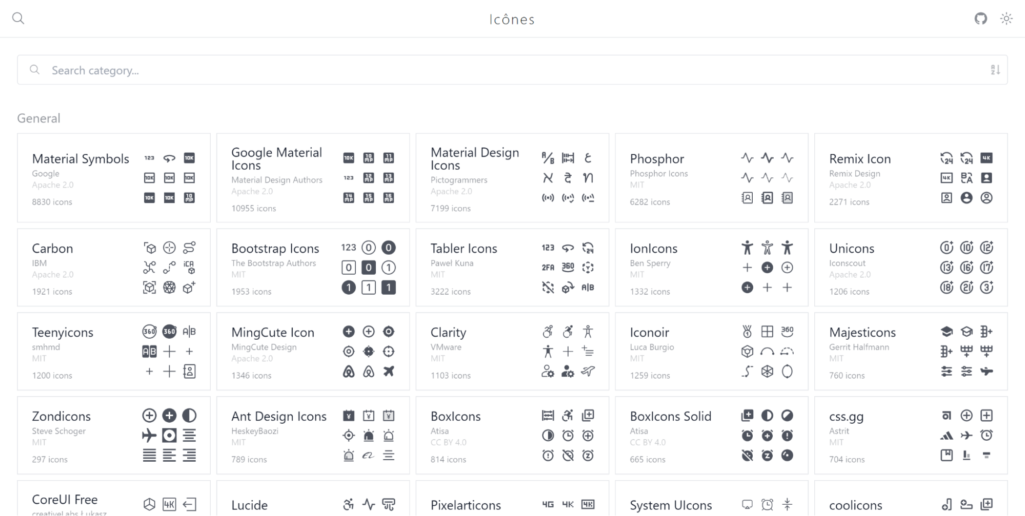Open the Carbon icon set by IBM
The width and height of the screenshot is (1025, 516).
tap(52, 248)
